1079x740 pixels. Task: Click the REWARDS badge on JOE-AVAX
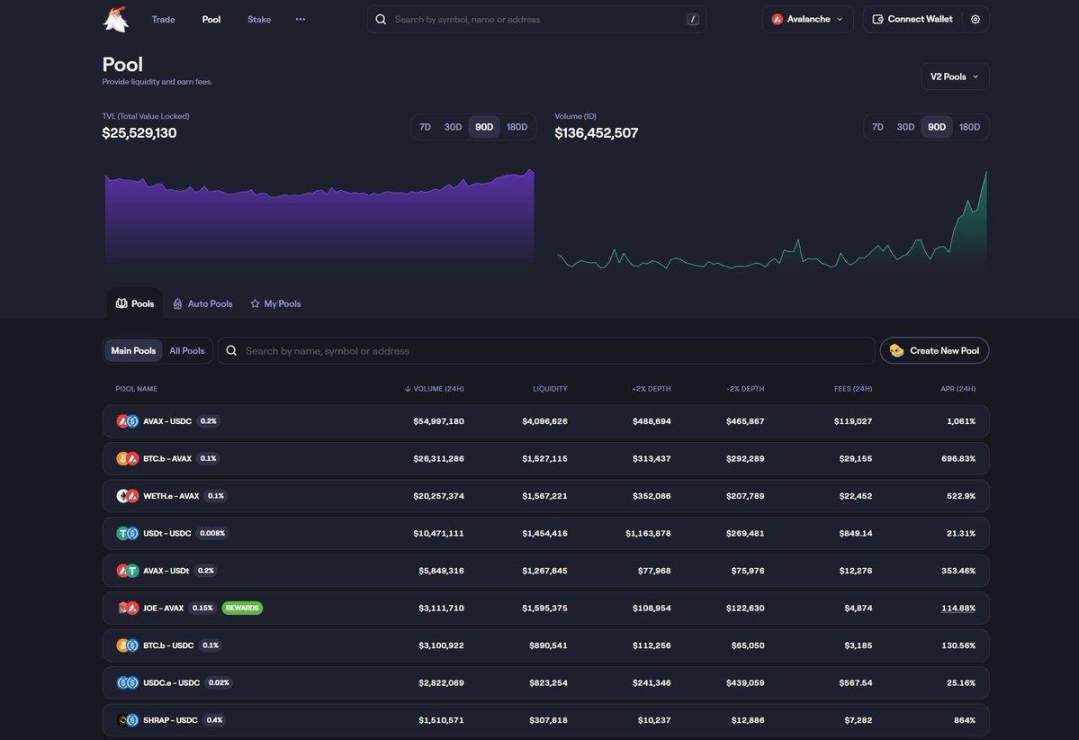point(242,608)
